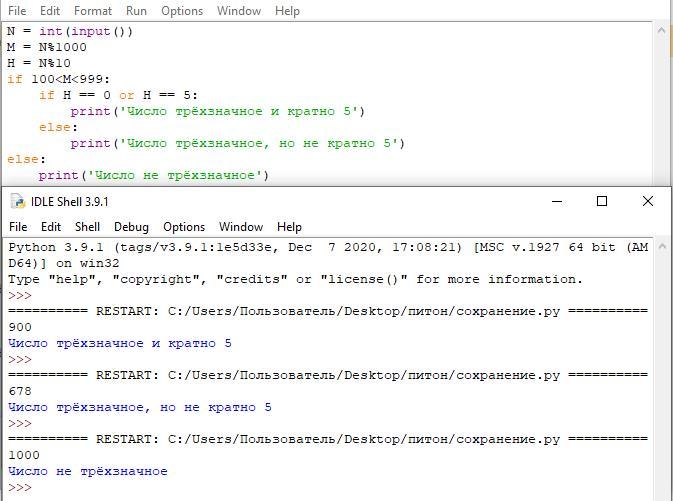673x501 pixels.
Task: Close the IDLE Shell window
Action: 648,201
